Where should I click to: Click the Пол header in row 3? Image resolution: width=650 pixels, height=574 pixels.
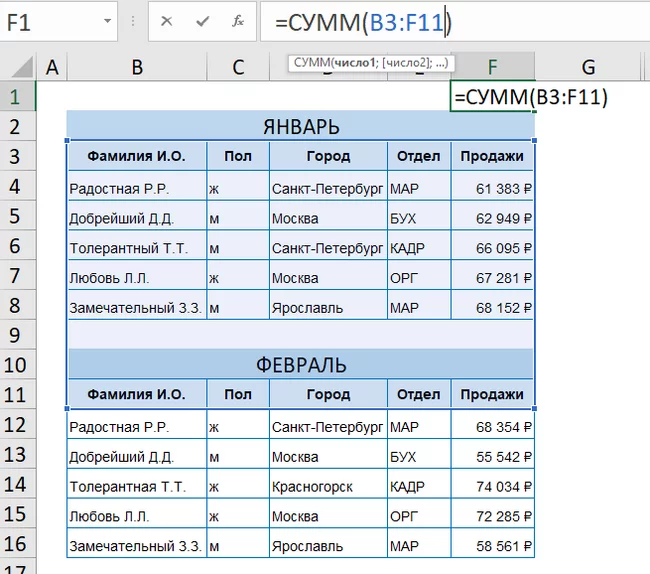coord(238,156)
